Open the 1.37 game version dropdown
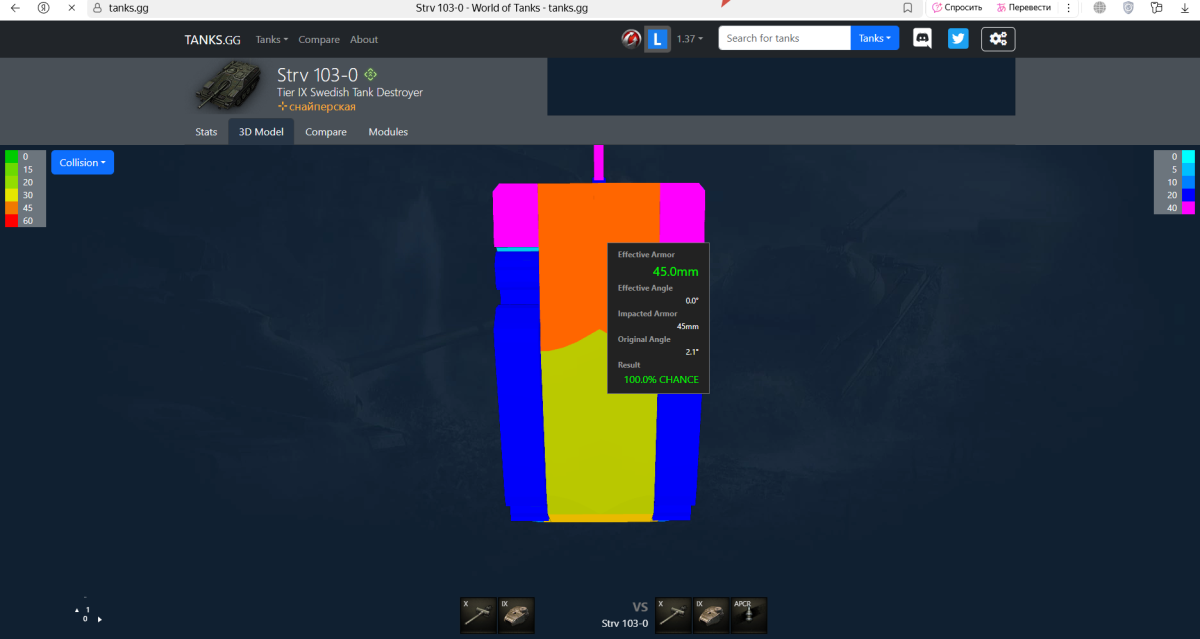Image resolution: width=1200 pixels, height=639 pixels. 689,39
